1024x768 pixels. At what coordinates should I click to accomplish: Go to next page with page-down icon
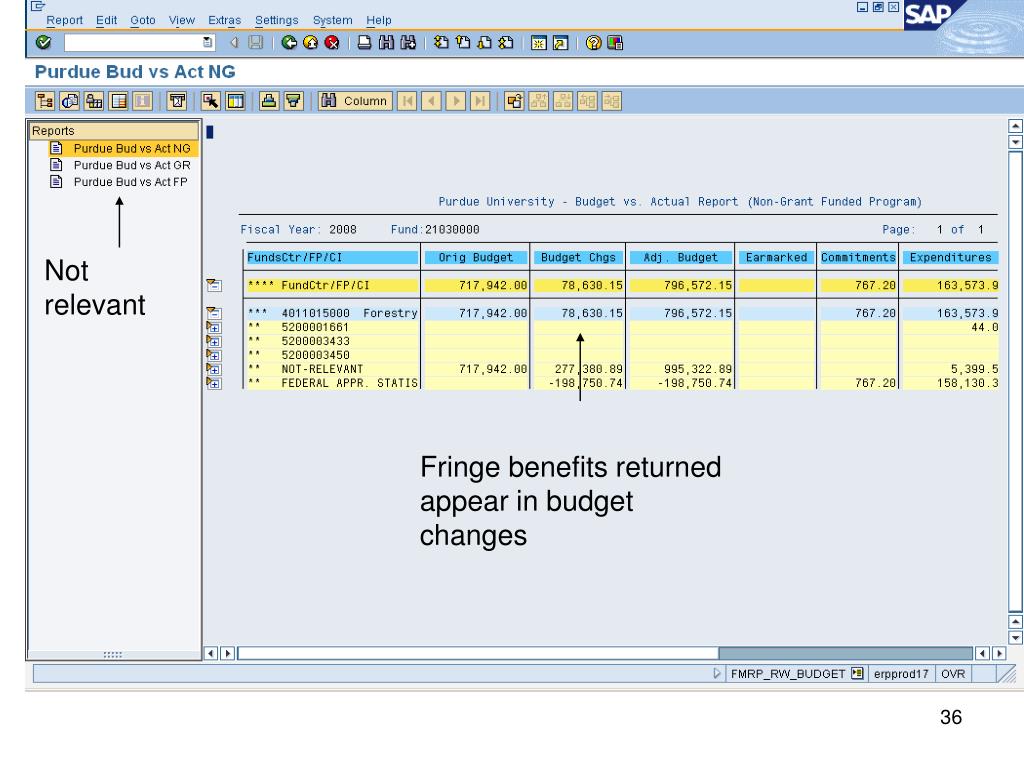tap(485, 42)
